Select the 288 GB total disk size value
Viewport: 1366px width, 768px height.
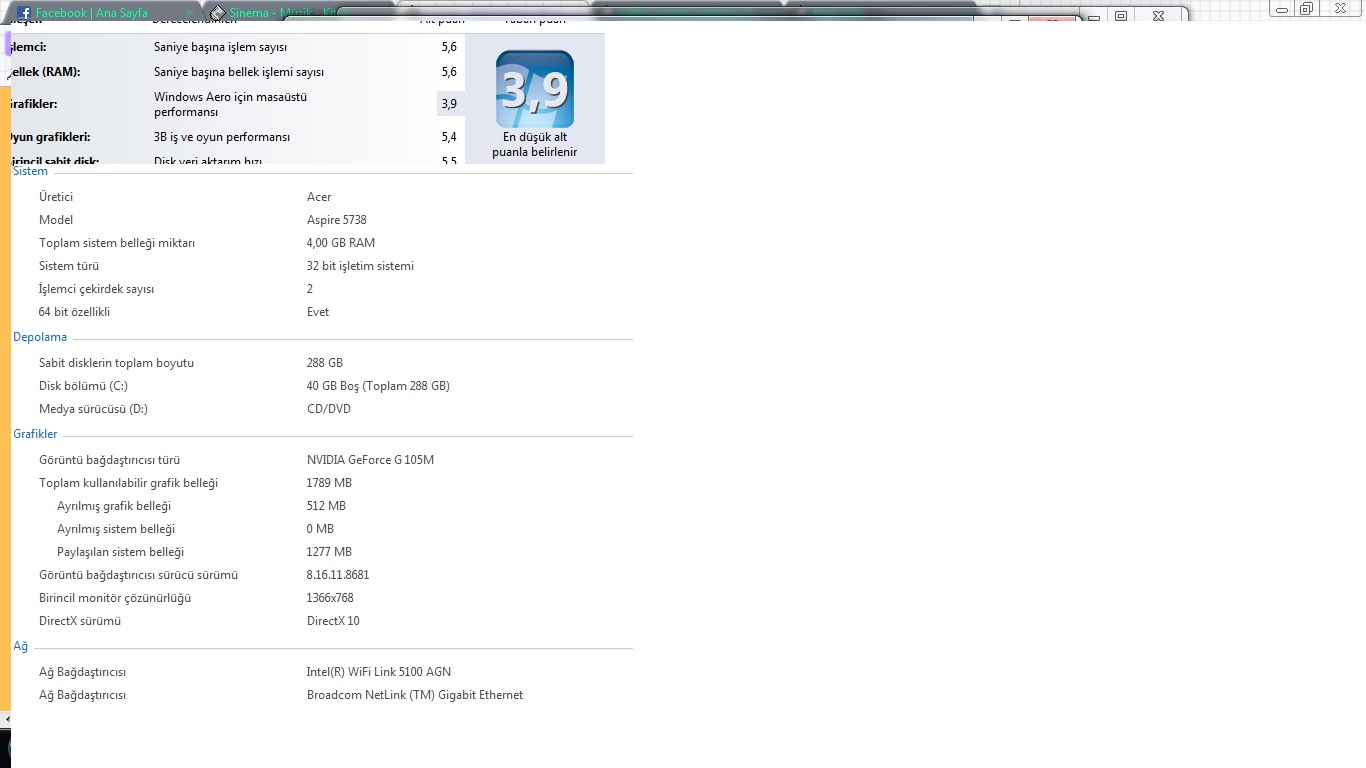pos(325,363)
